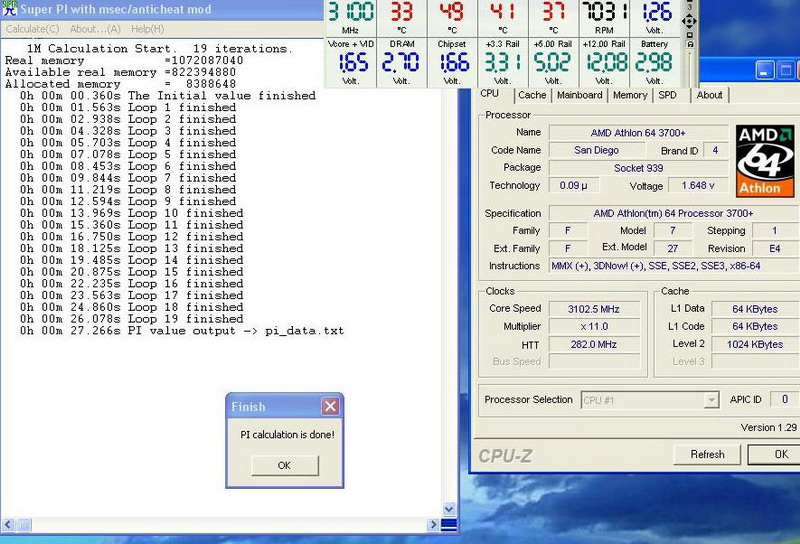Switch to the Cache tab
Image resolution: width=800 pixels, height=544 pixels.
pos(532,95)
